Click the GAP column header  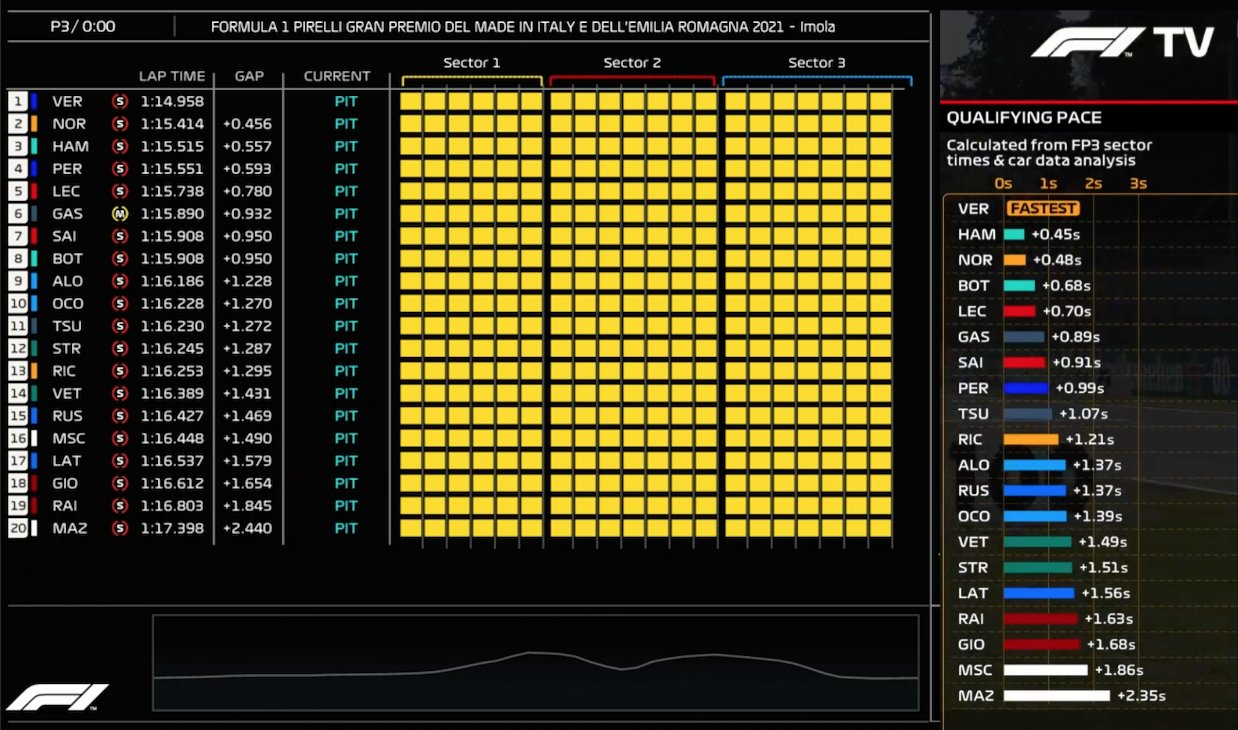click(249, 76)
